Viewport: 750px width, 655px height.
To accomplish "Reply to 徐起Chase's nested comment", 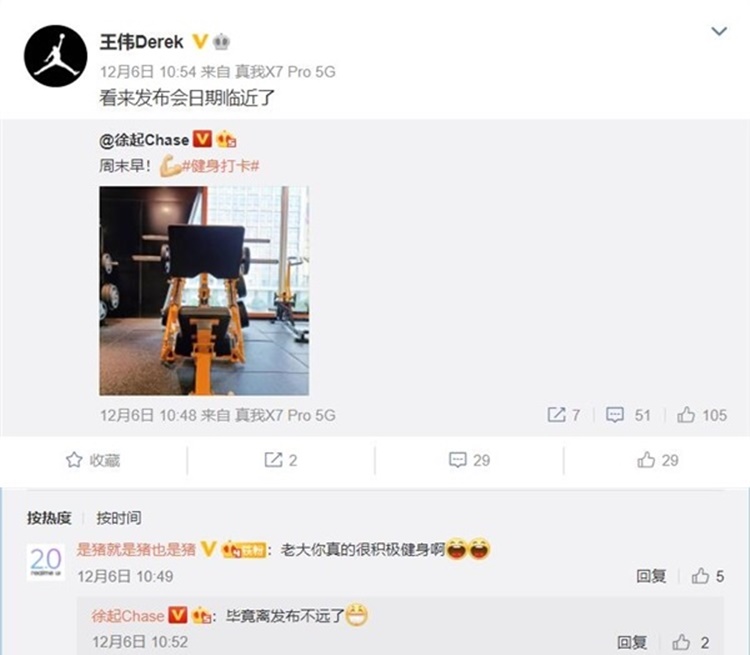I will [632, 642].
